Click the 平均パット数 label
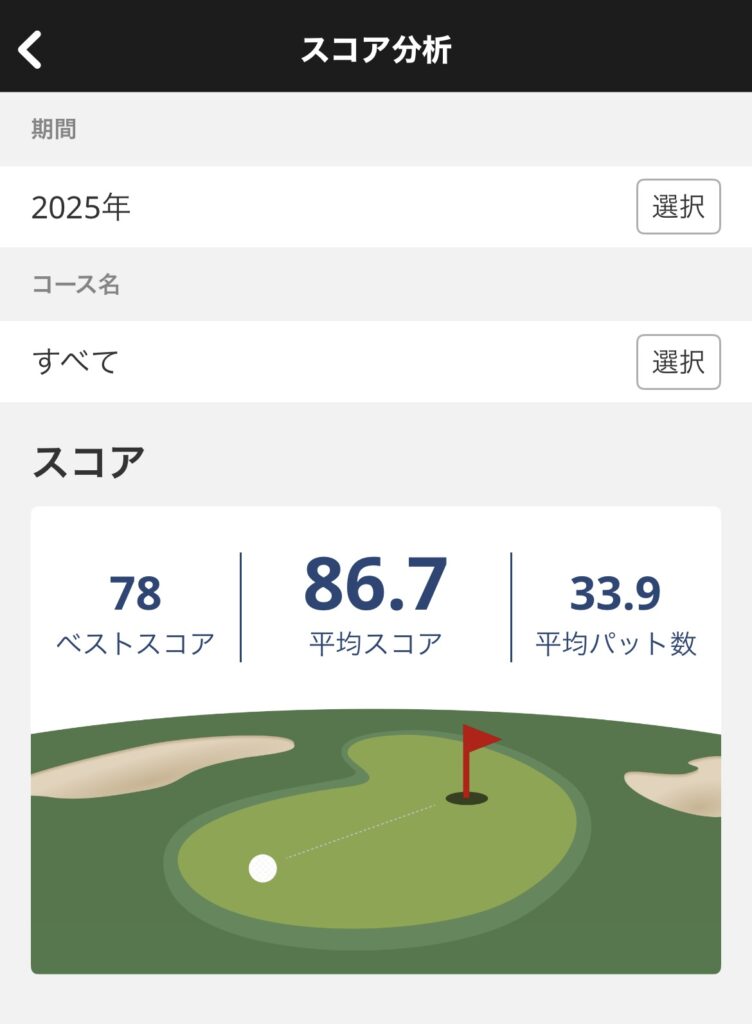This screenshot has height=1024, width=752. pyautogui.click(x=615, y=643)
